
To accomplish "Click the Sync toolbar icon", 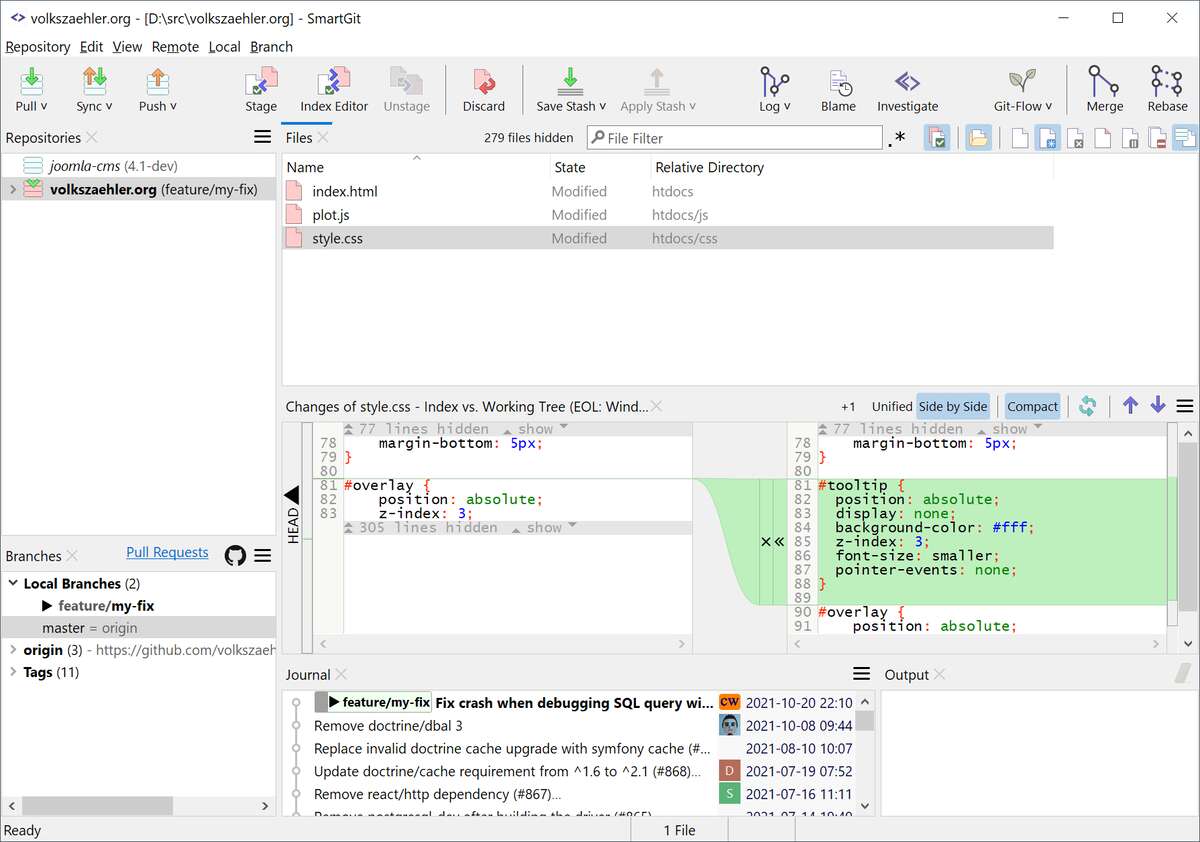I will [x=94, y=80].
